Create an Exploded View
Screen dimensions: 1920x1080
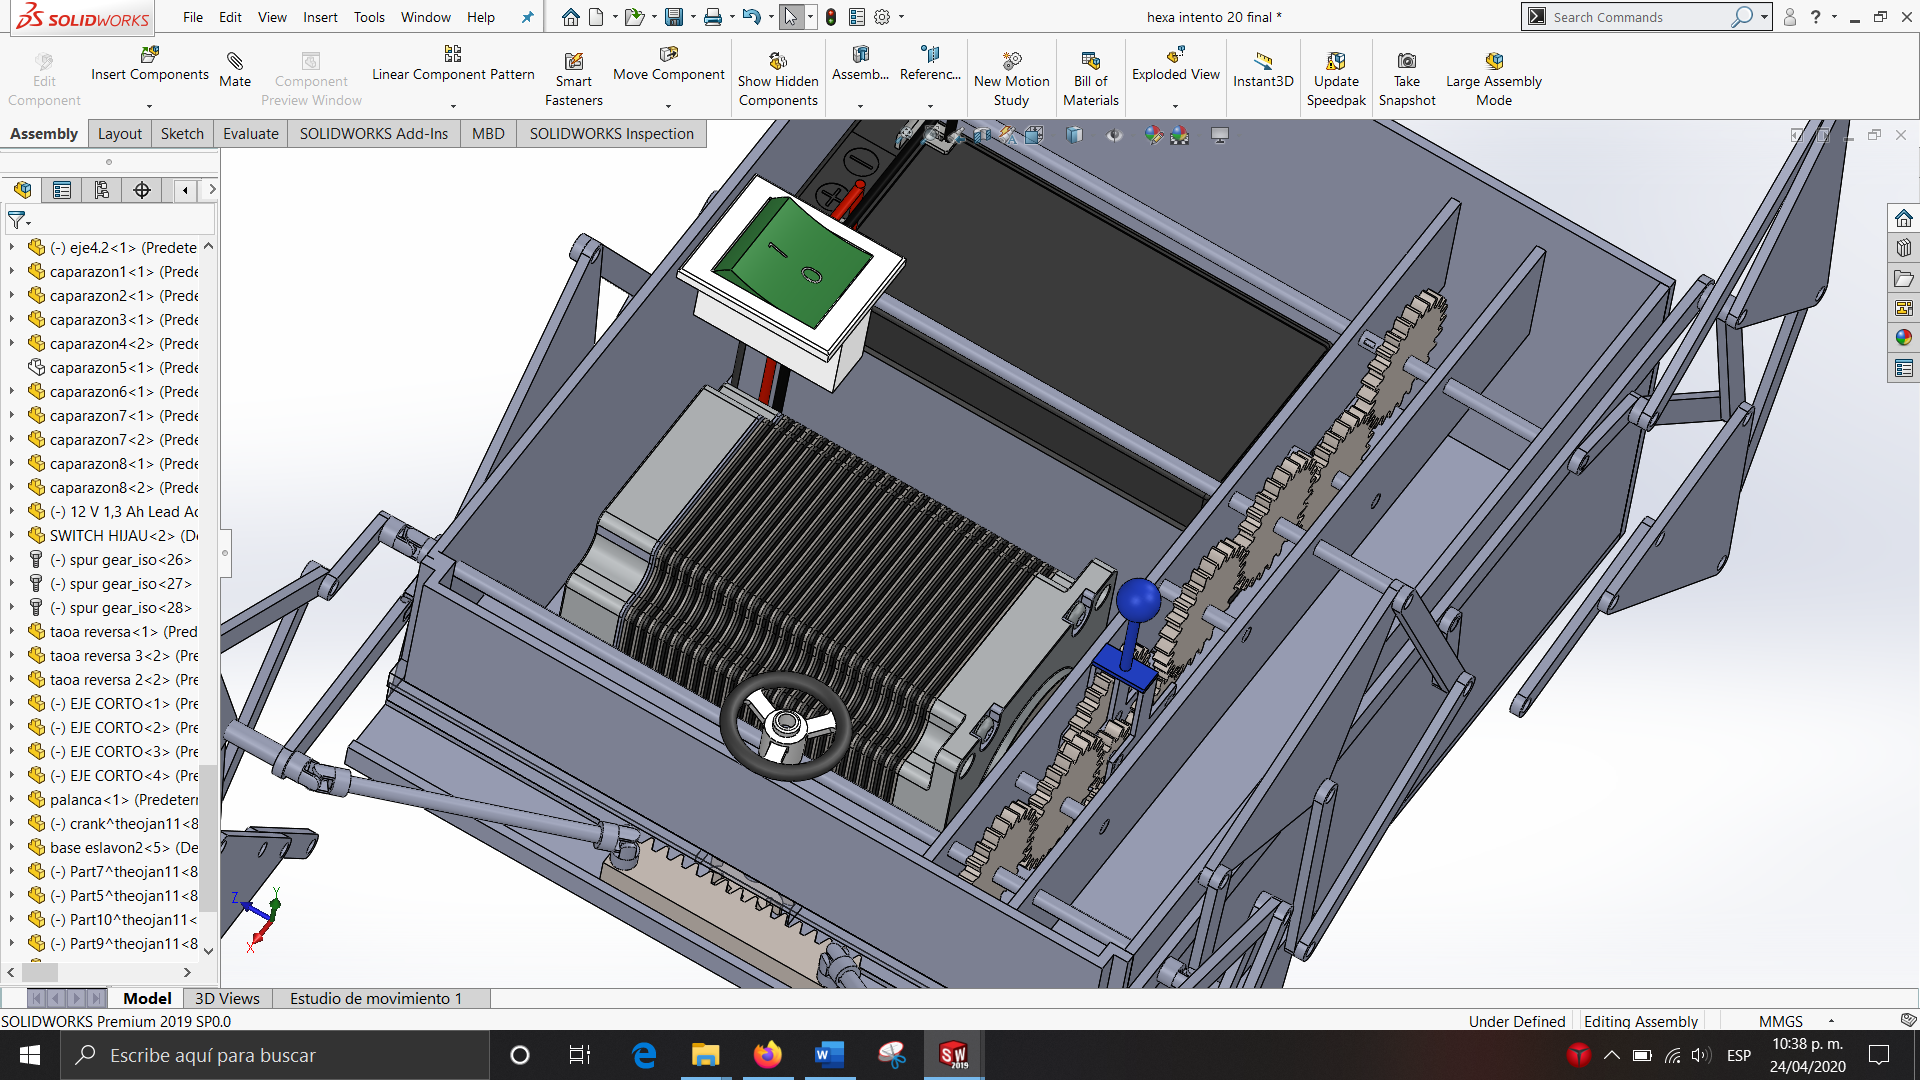click(1176, 64)
